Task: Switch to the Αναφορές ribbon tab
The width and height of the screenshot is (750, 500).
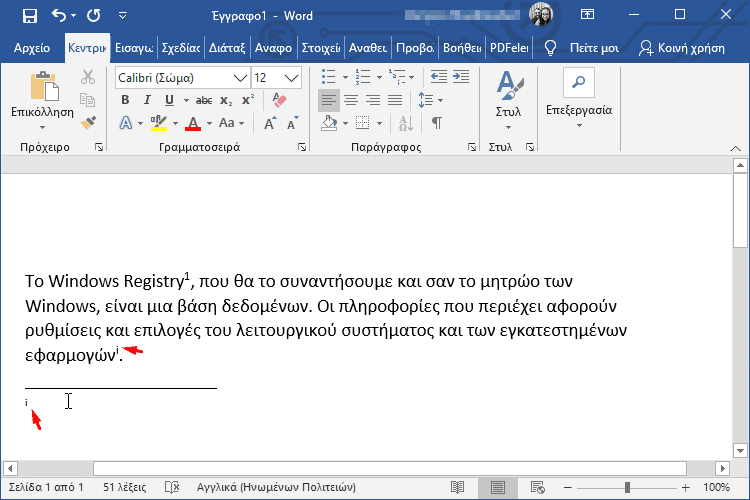Action: point(273,48)
